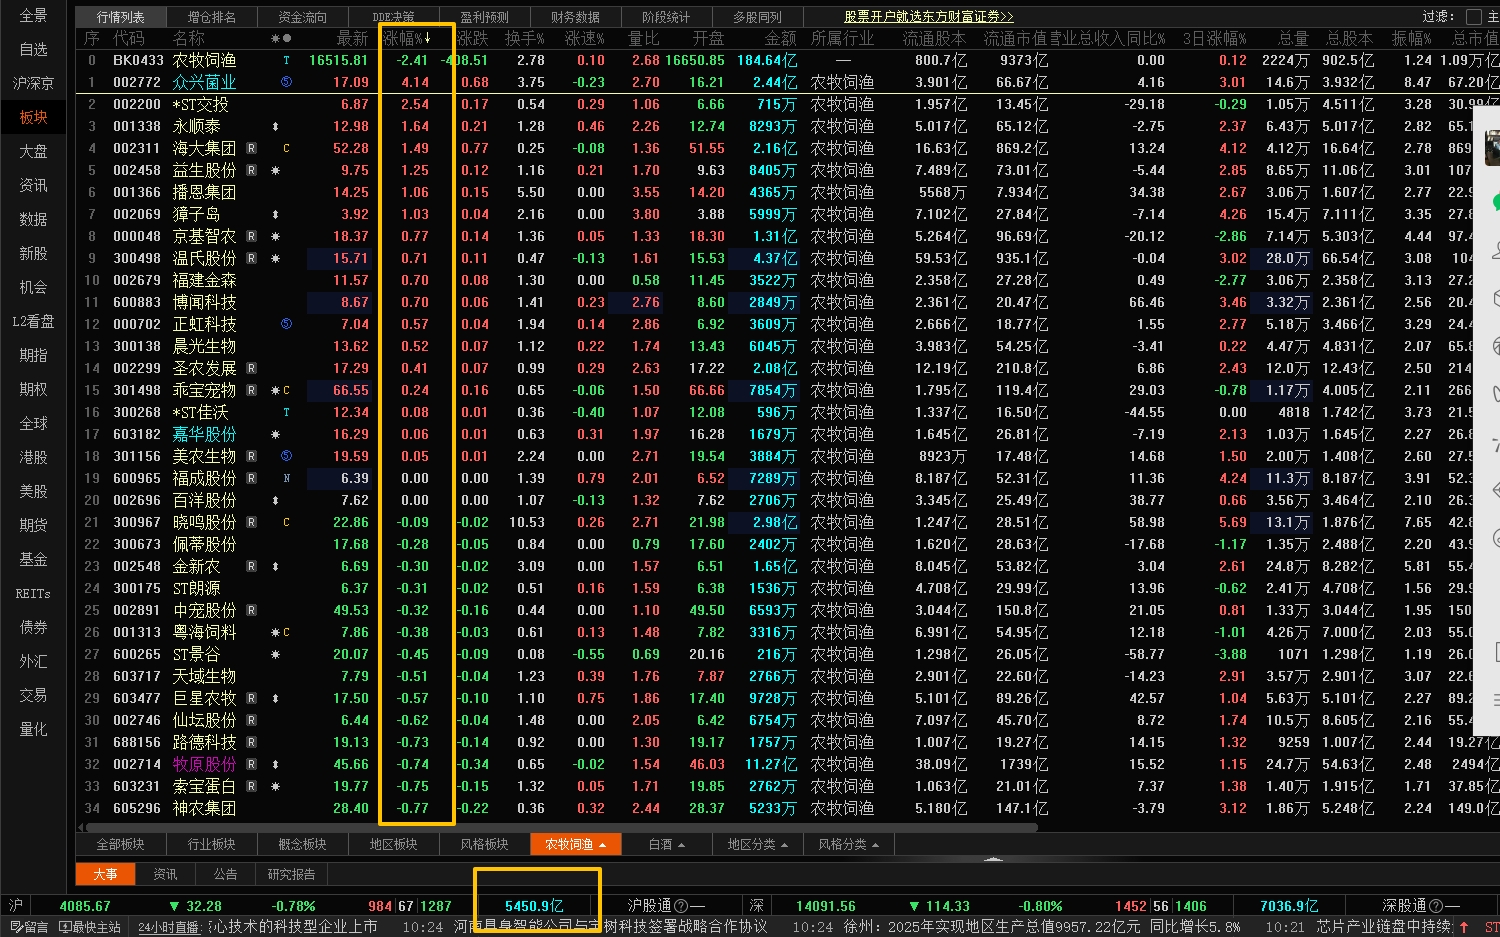
Task: Switch to the 资金流向 tab
Action: tap(302, 17)
